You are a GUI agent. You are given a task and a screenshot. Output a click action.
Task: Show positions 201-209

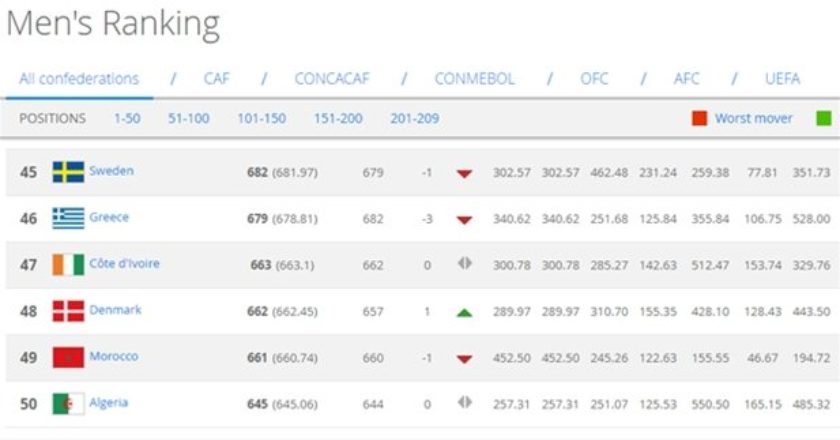[x=415, y=118]
